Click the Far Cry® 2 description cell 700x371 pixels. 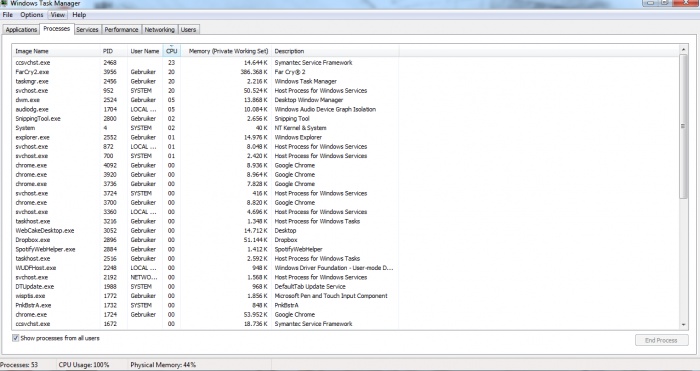tap(290, 72)
